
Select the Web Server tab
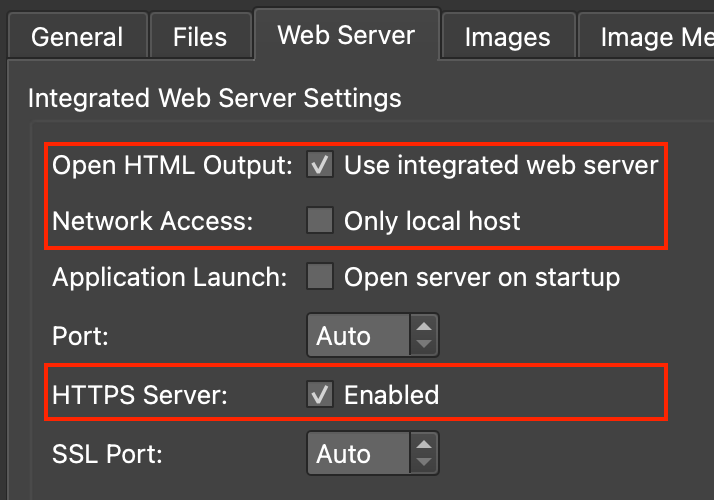(x=346, y=36)
